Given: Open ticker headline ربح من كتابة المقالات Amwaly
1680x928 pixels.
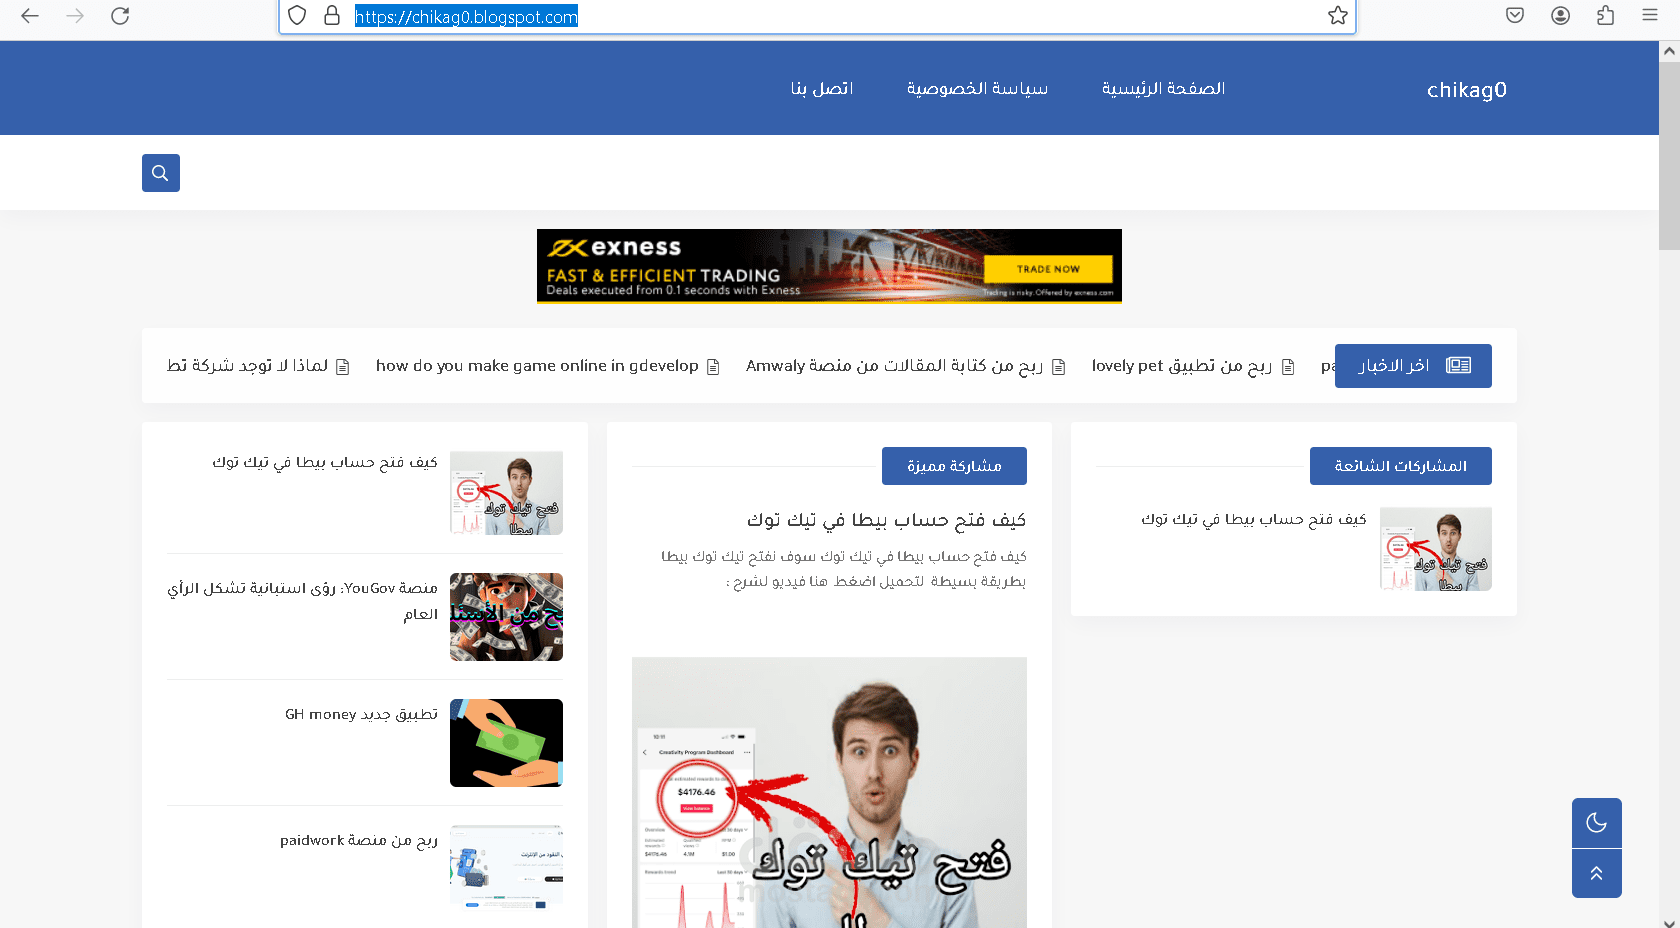Looking at the screenshot, I should coord(894,366).
